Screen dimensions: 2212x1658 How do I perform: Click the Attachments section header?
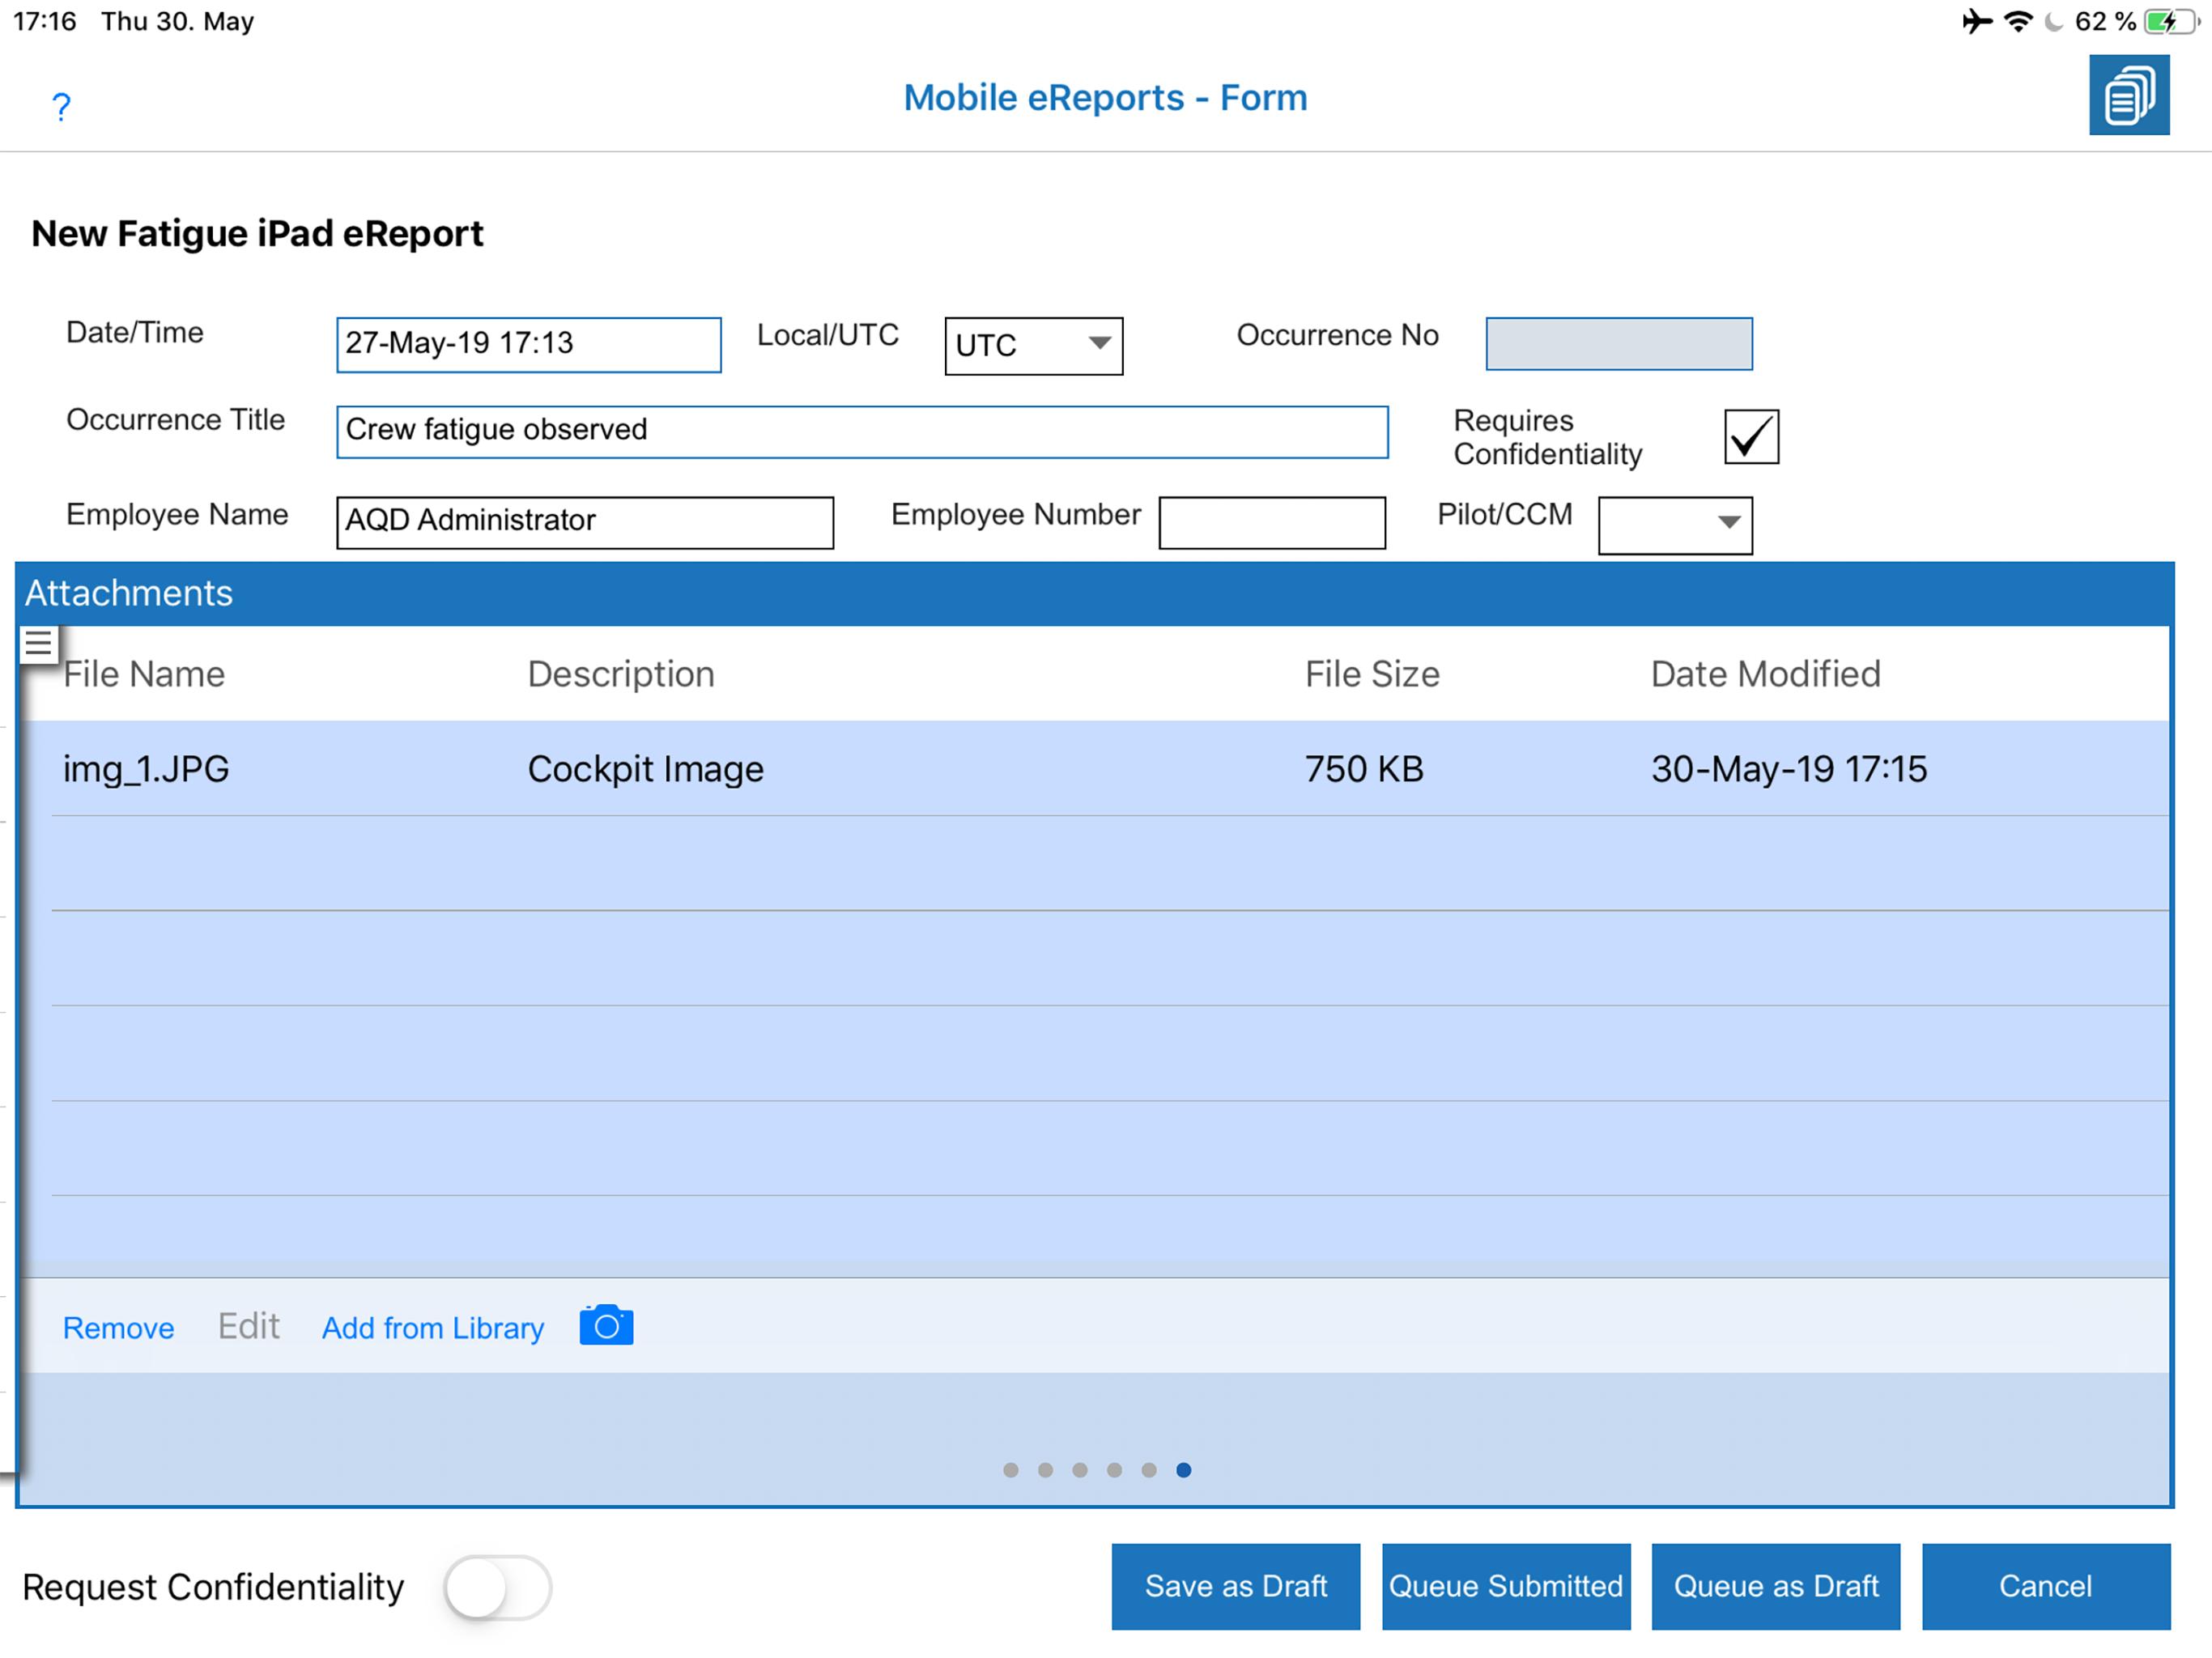click(1095, 594)
